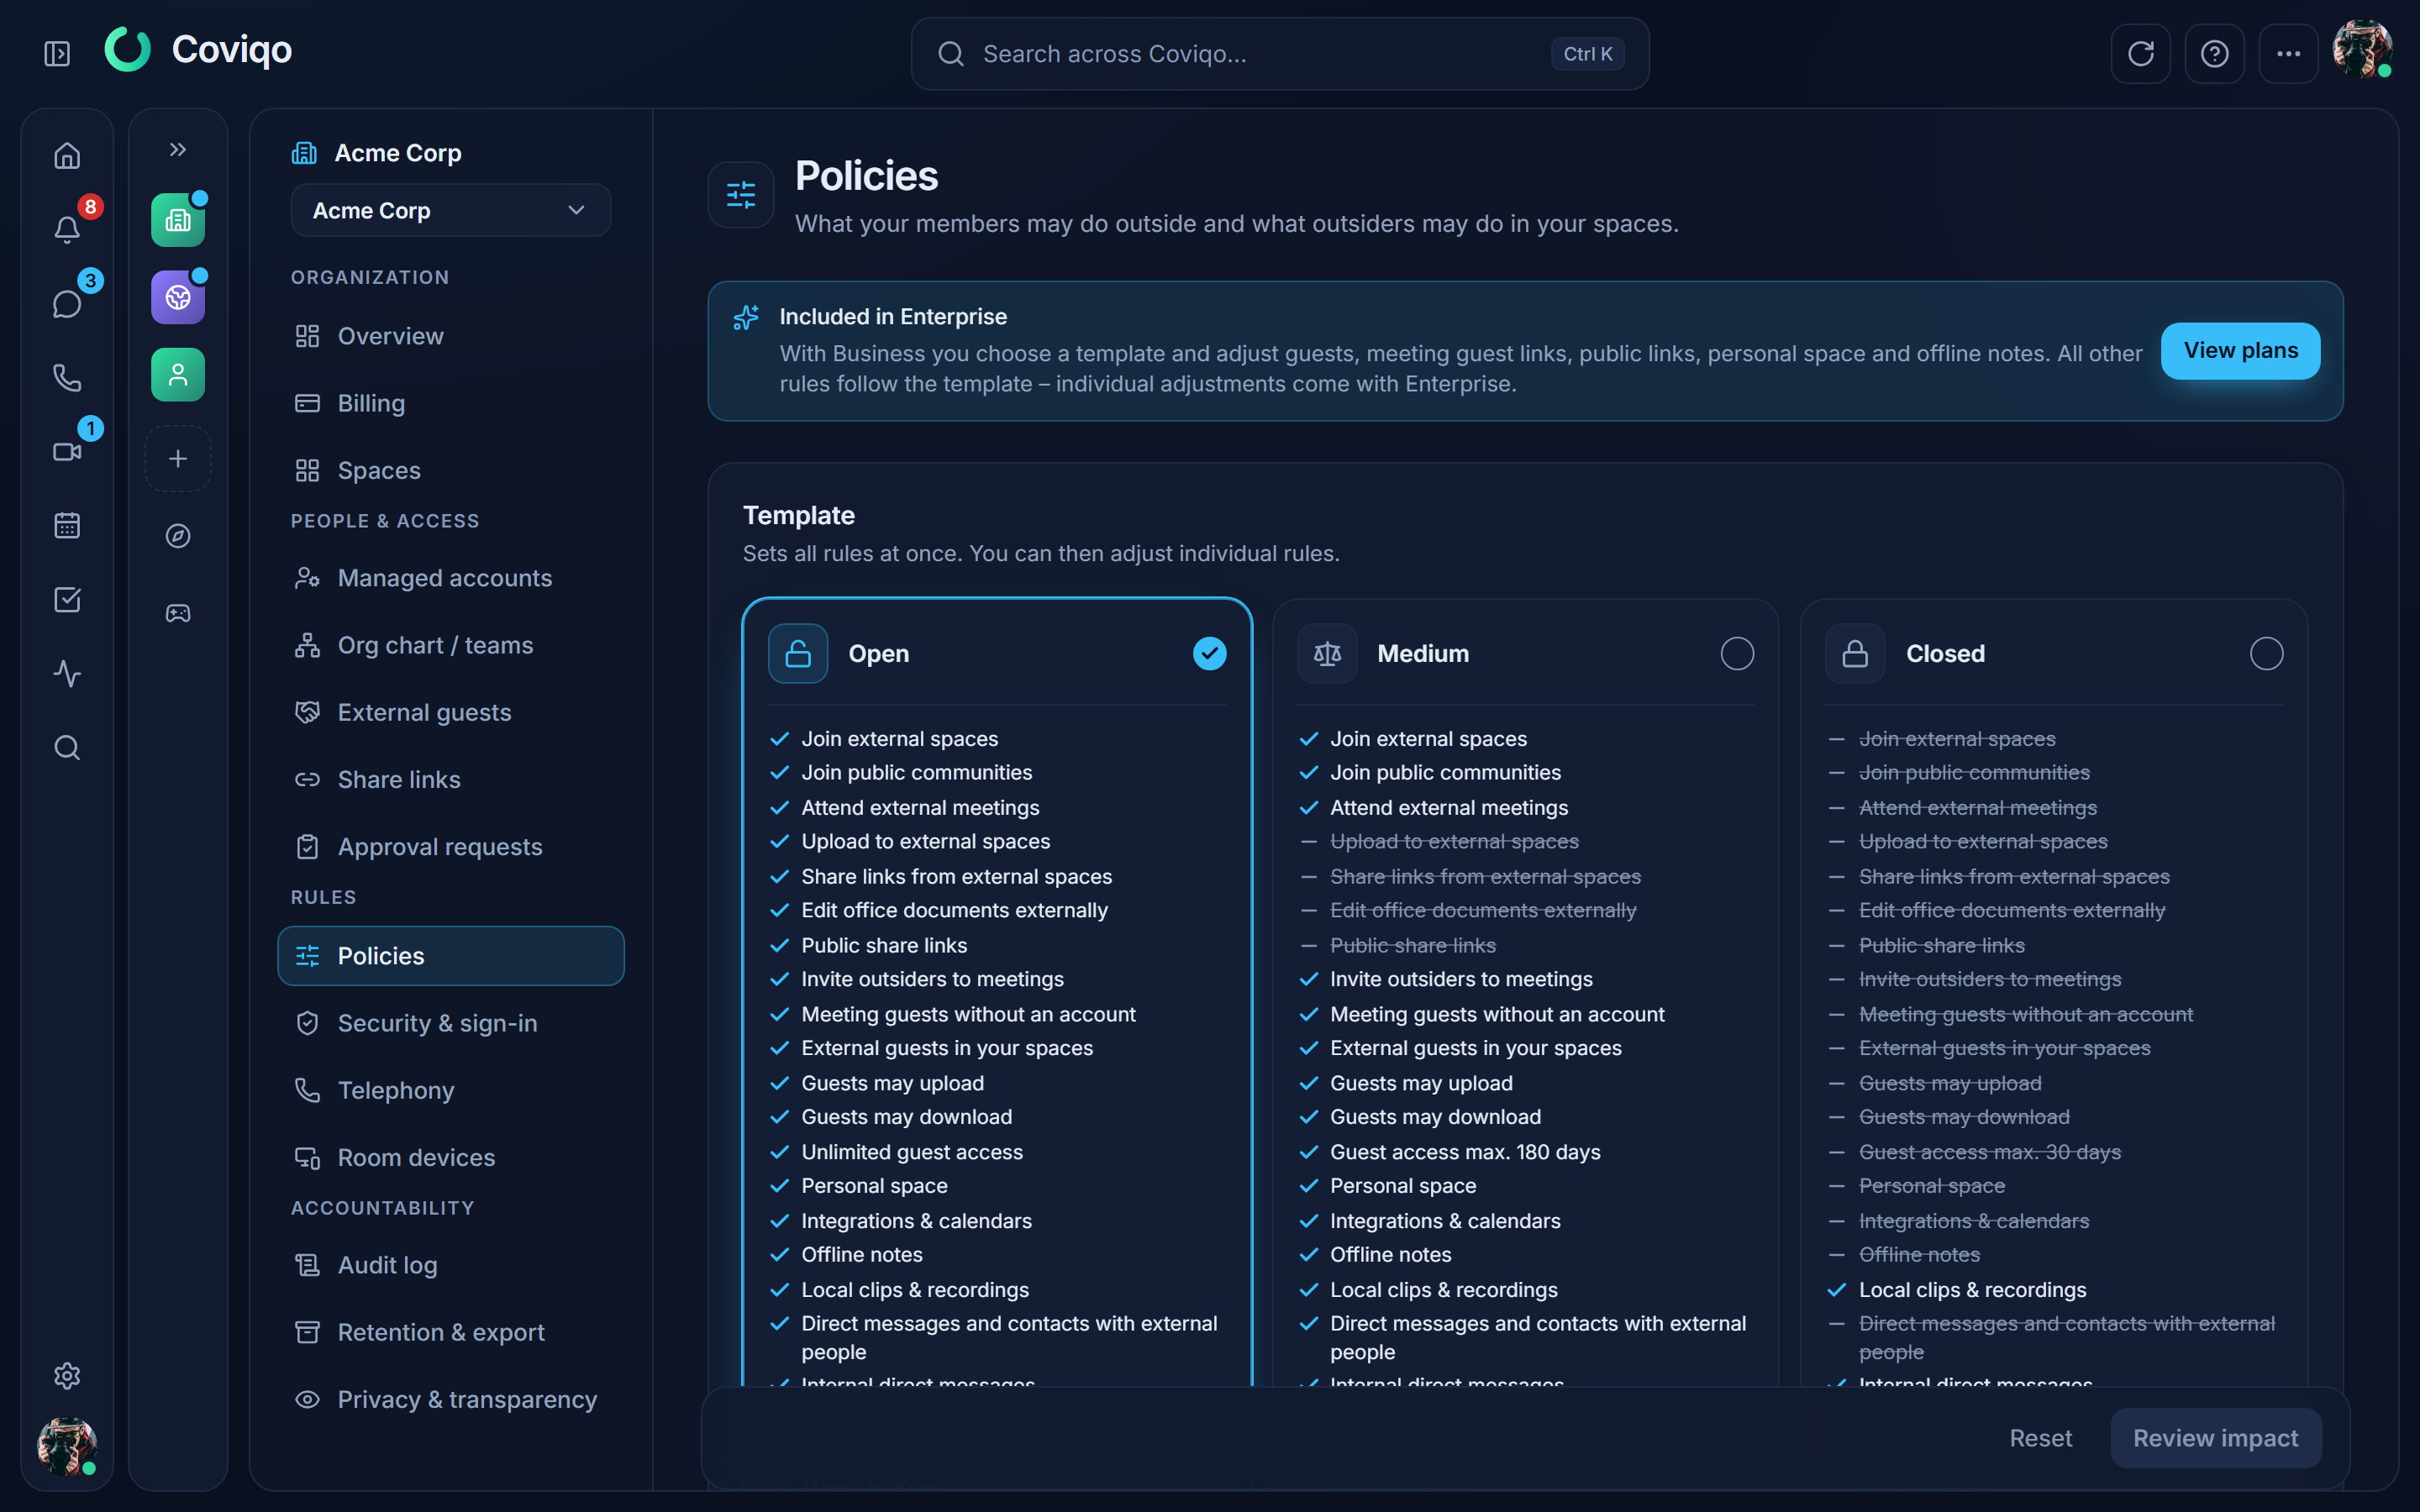
Task: Open the game controller icon
Action: 178,613
